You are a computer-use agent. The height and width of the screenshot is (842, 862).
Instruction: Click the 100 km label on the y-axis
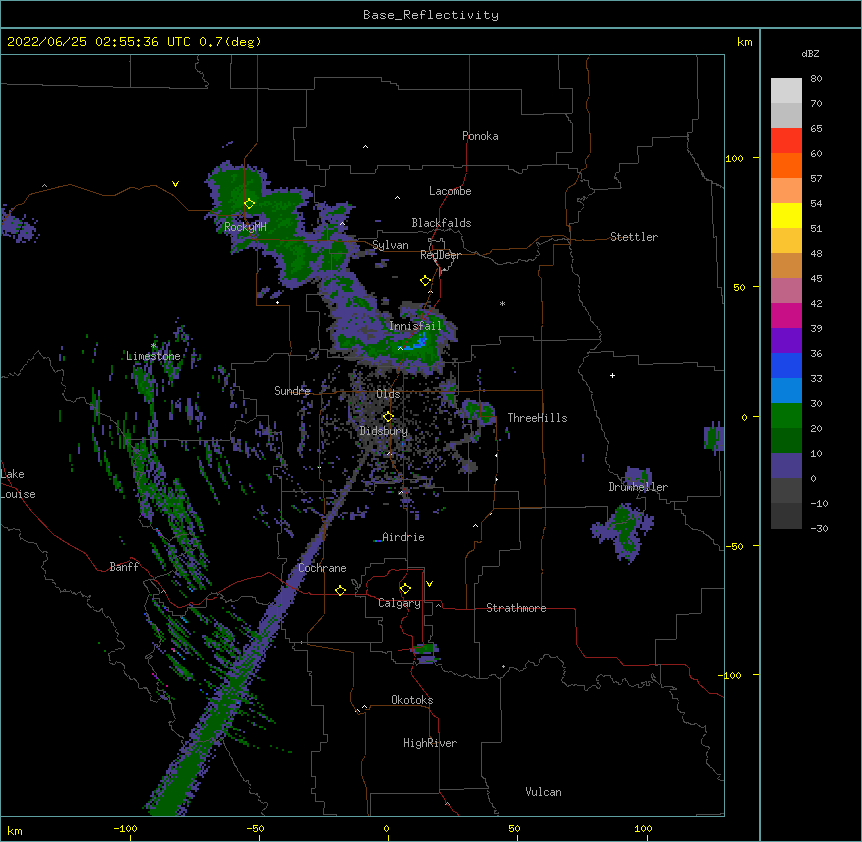coord(734,159)
